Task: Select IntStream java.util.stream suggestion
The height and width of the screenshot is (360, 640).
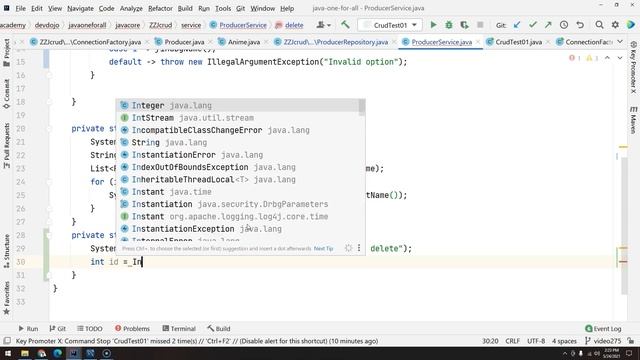Action: 238,118
